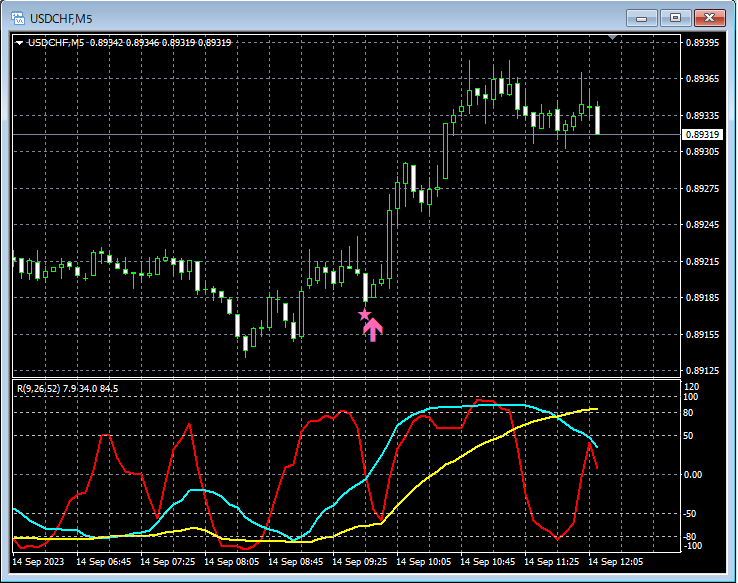
Task: Minimize the USDCHF,M5 chart window
Action: [641, 18]
